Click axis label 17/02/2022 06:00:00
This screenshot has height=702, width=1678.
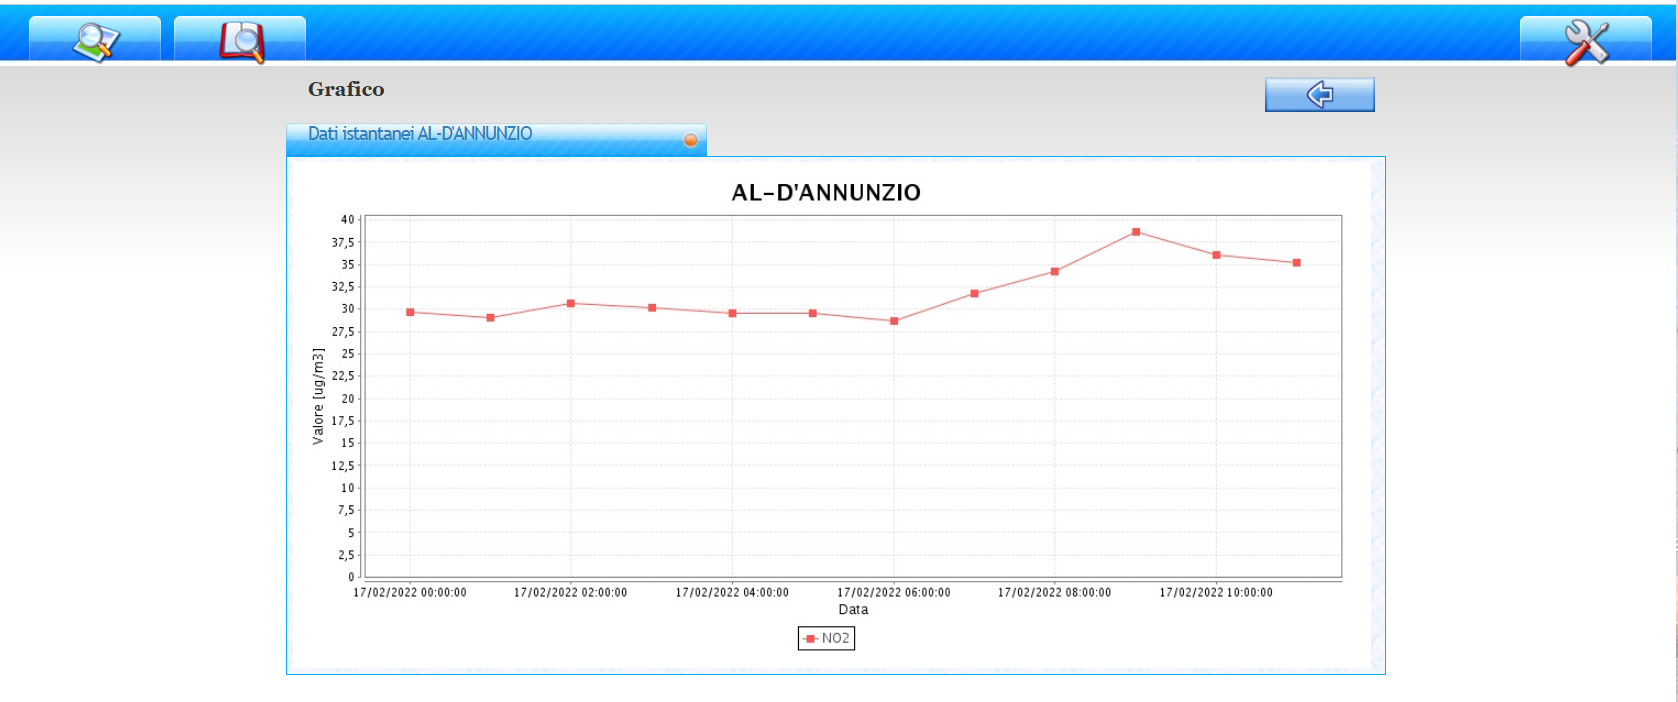point(894,593)
